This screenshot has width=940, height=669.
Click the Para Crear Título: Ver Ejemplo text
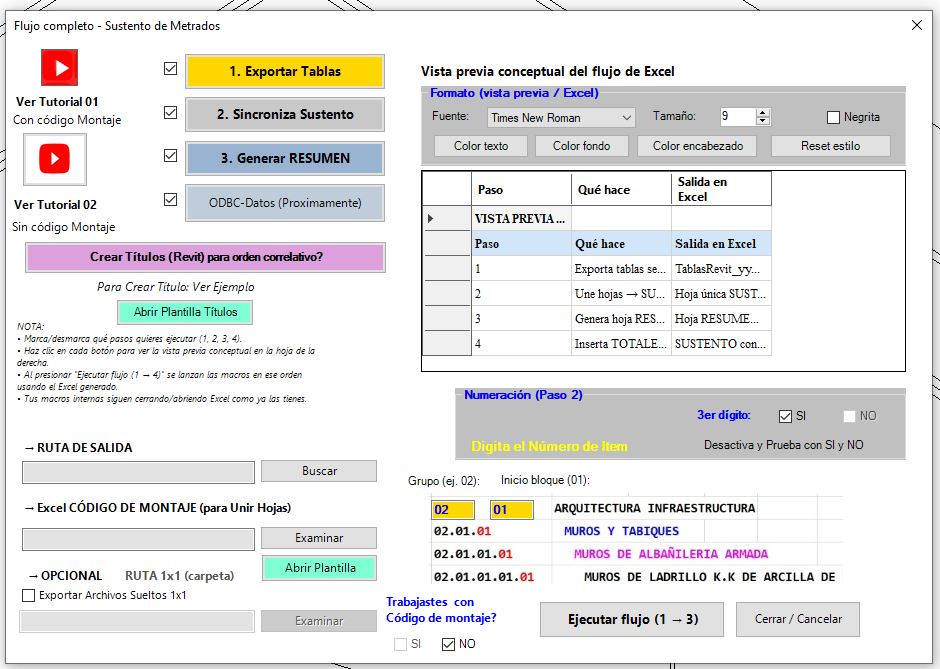176,287
